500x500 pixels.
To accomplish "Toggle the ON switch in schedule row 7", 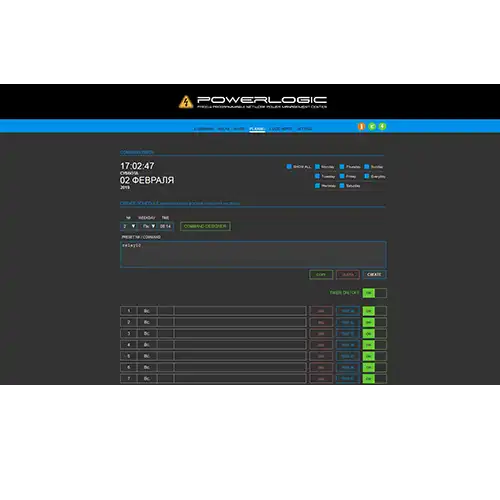I will (375, 379).
